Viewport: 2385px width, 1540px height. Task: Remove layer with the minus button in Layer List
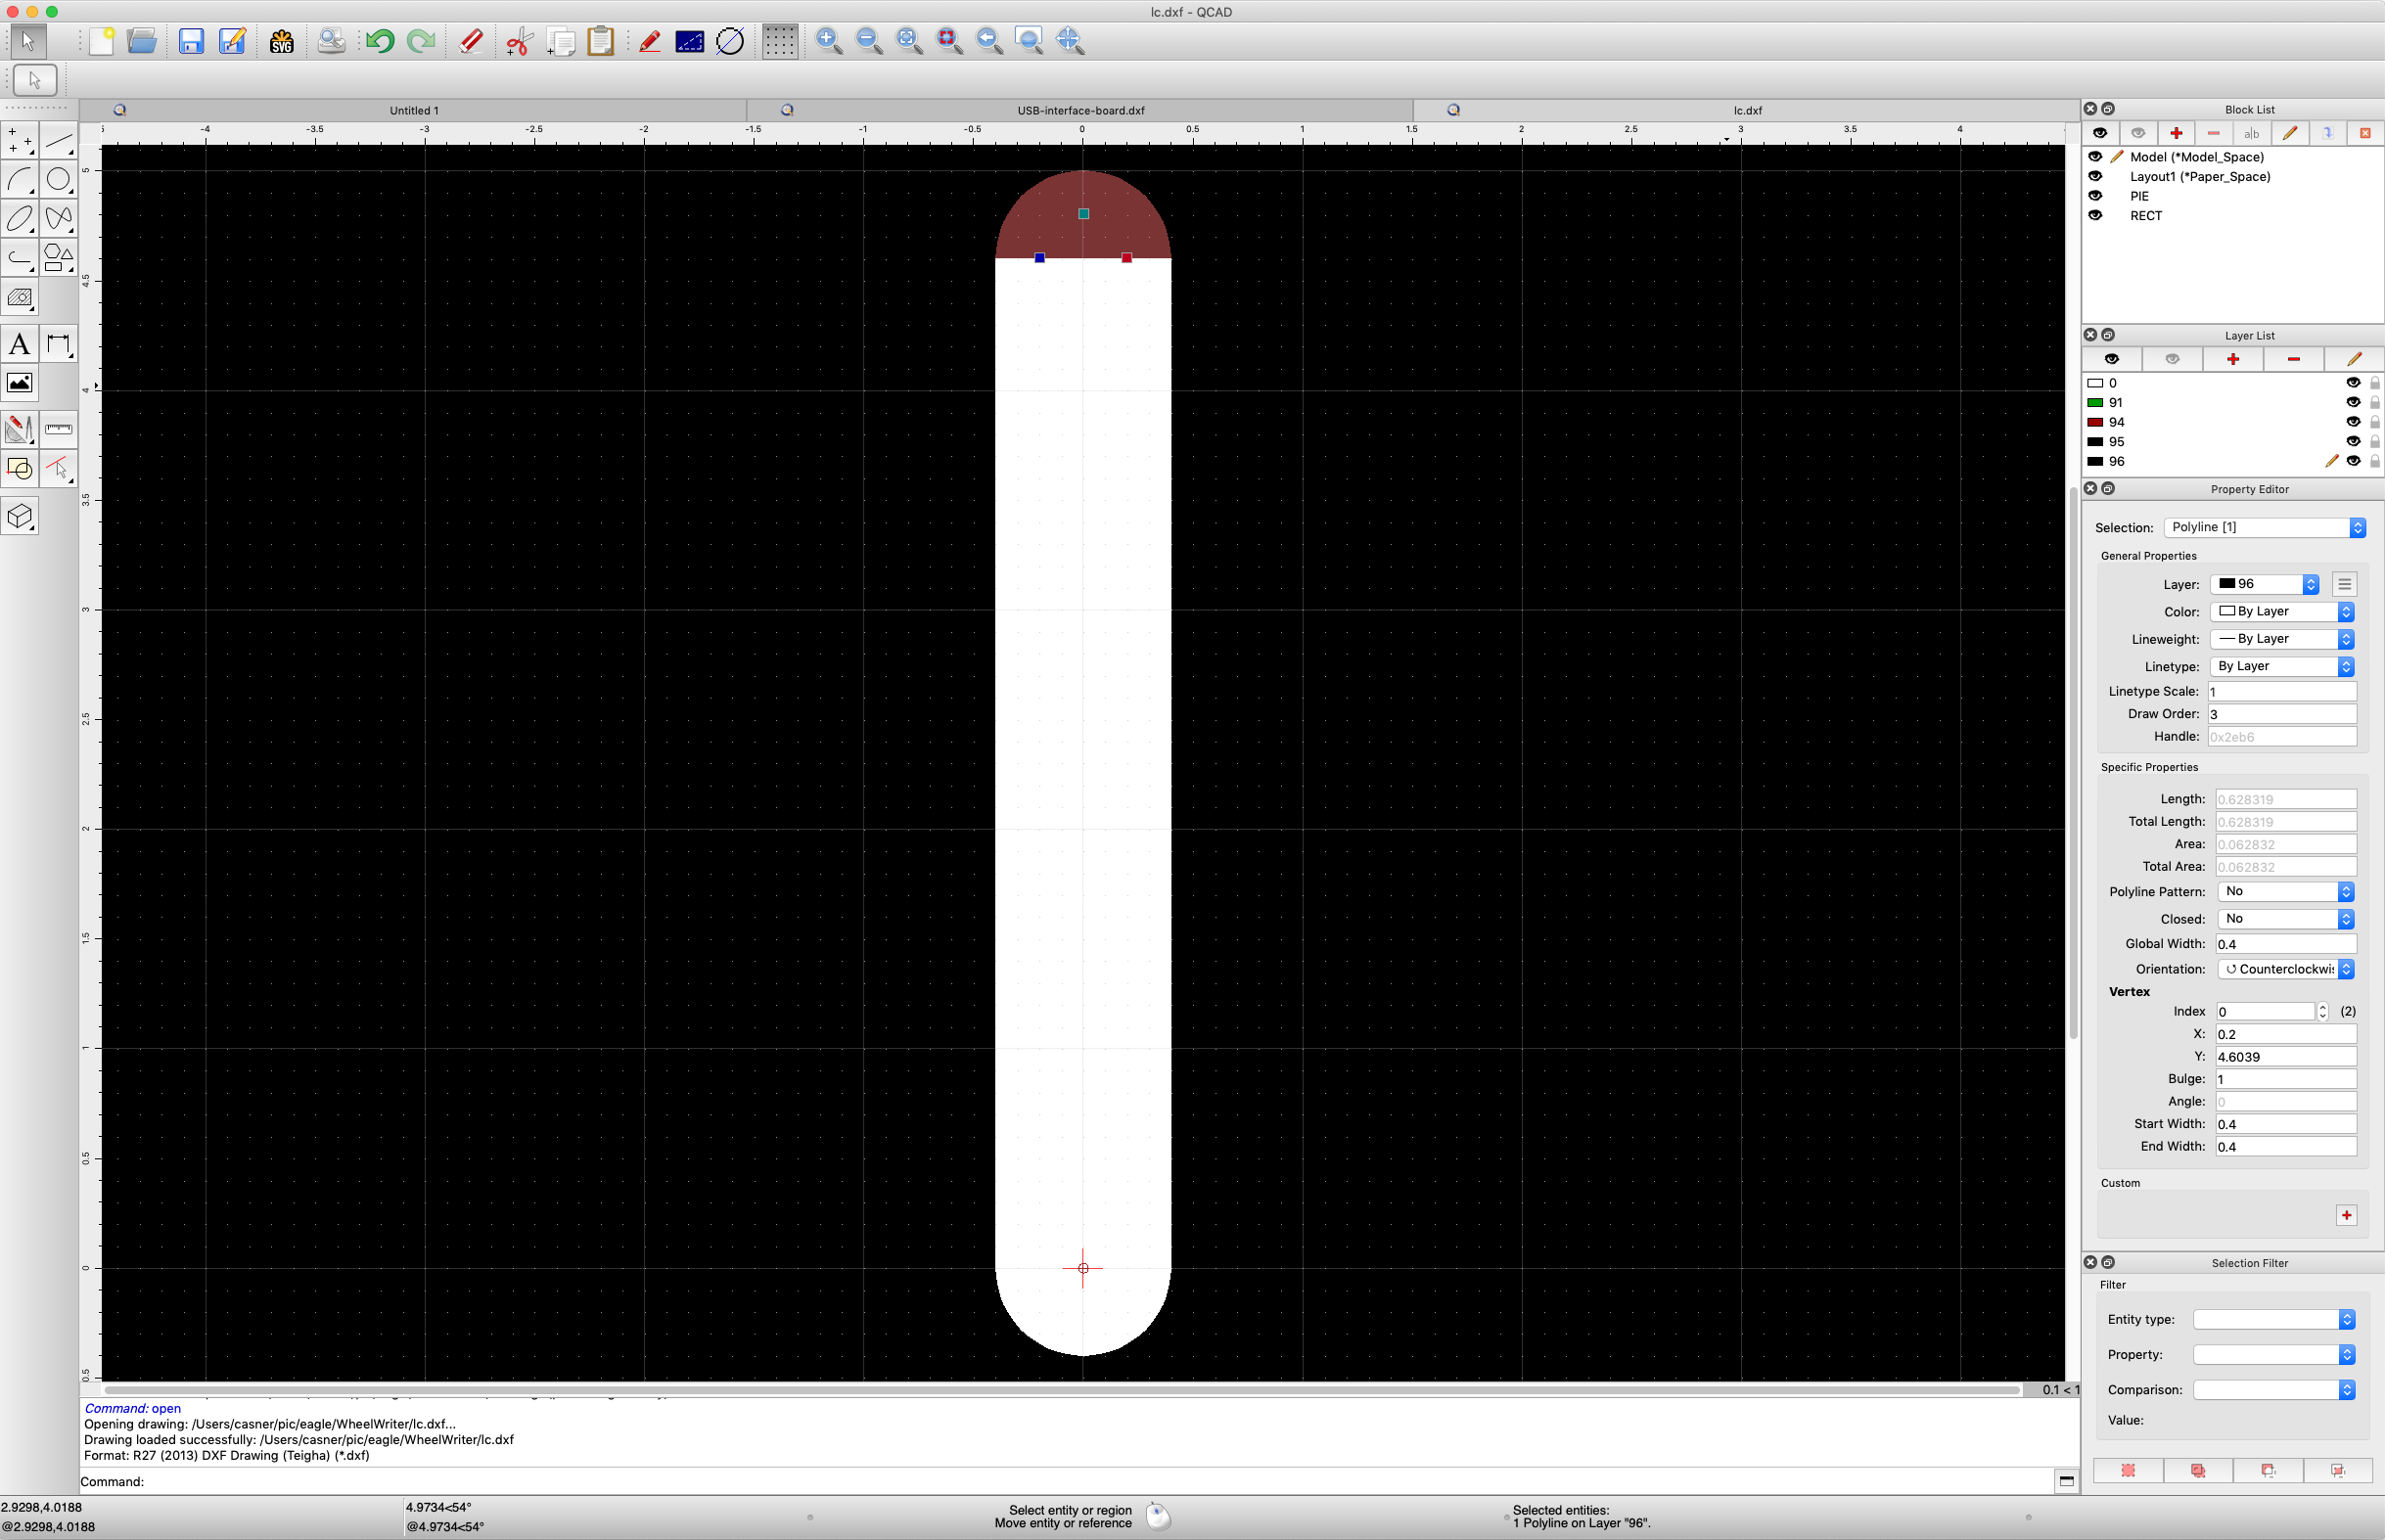[2293, 359]
